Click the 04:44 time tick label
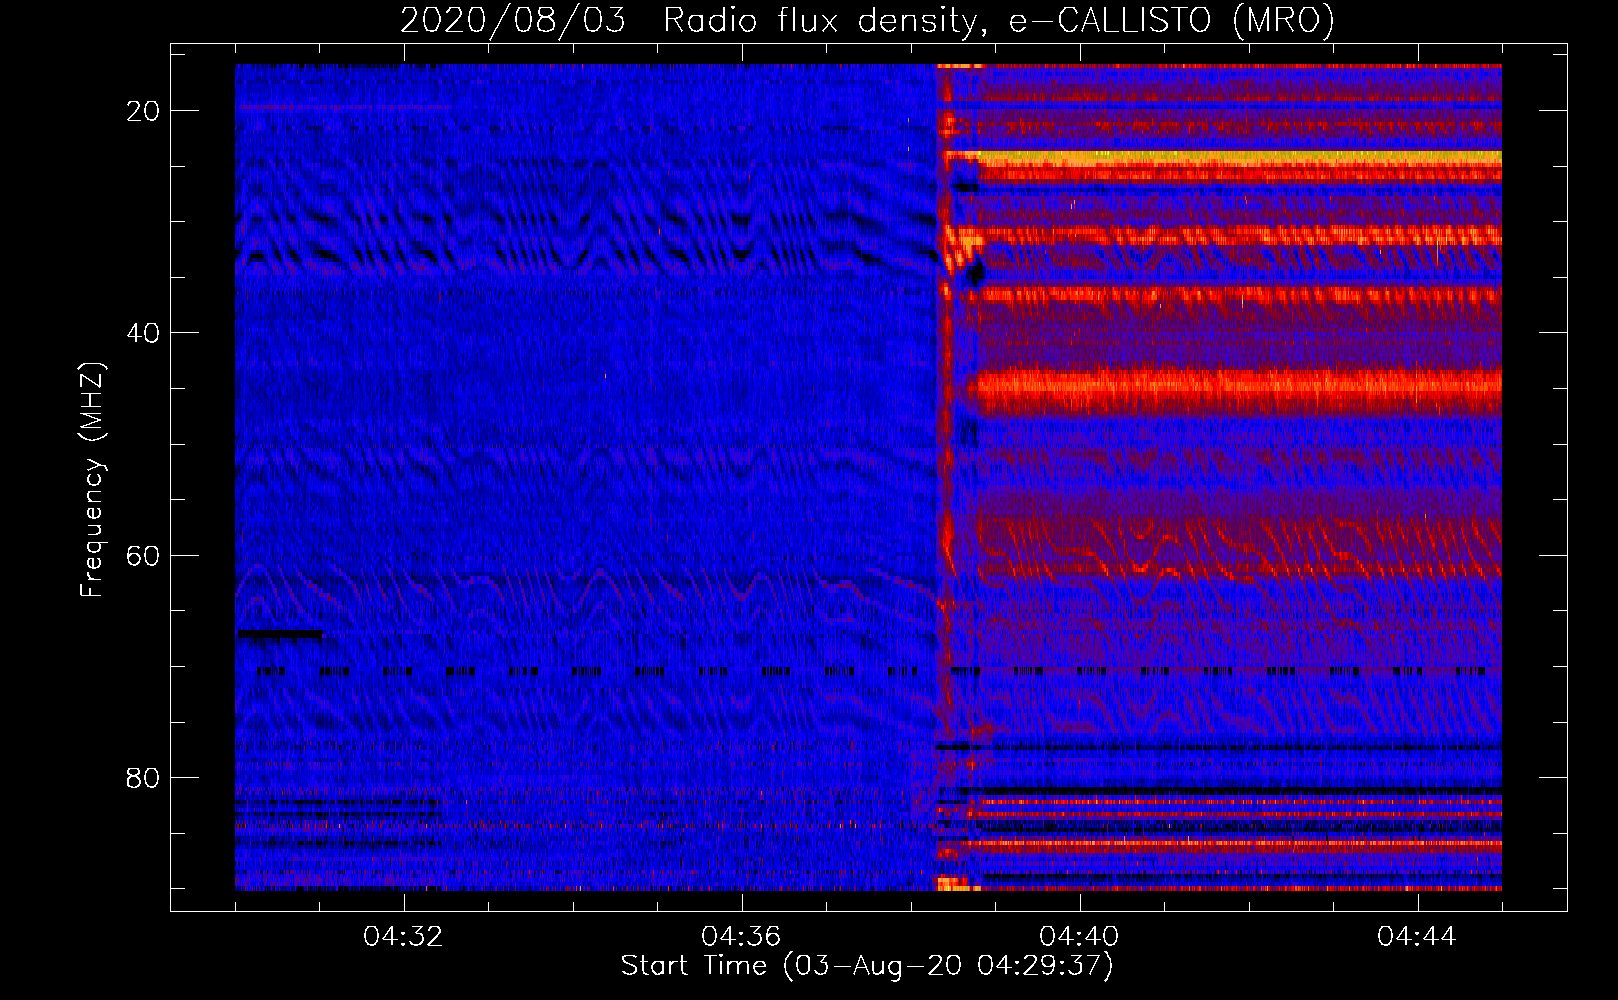This screenshot has height=1000, width=1618. click(x=1417, y=937)
